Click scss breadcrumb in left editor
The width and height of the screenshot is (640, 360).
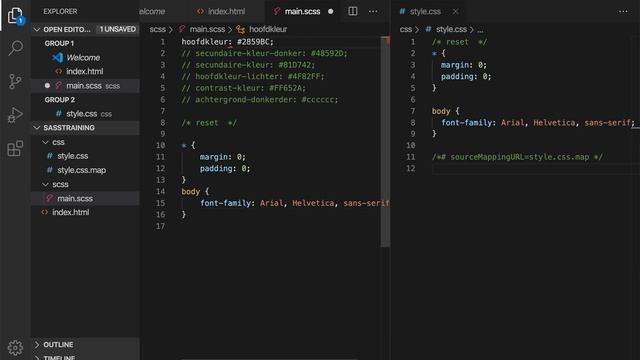(x=157, y=29)
